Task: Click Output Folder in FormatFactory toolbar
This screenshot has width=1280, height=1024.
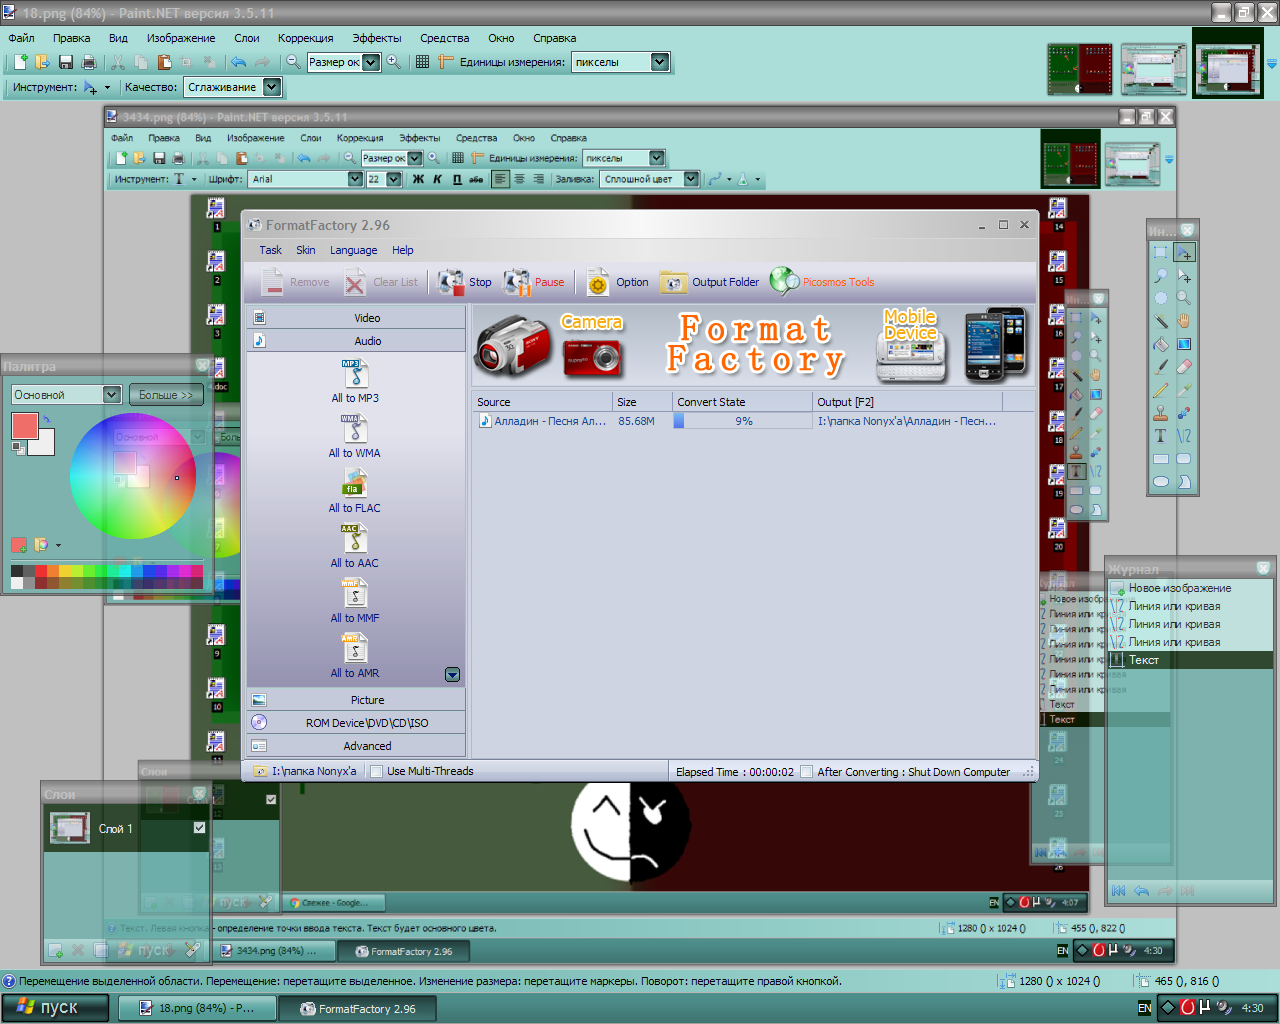Action: tap(710, 282)
